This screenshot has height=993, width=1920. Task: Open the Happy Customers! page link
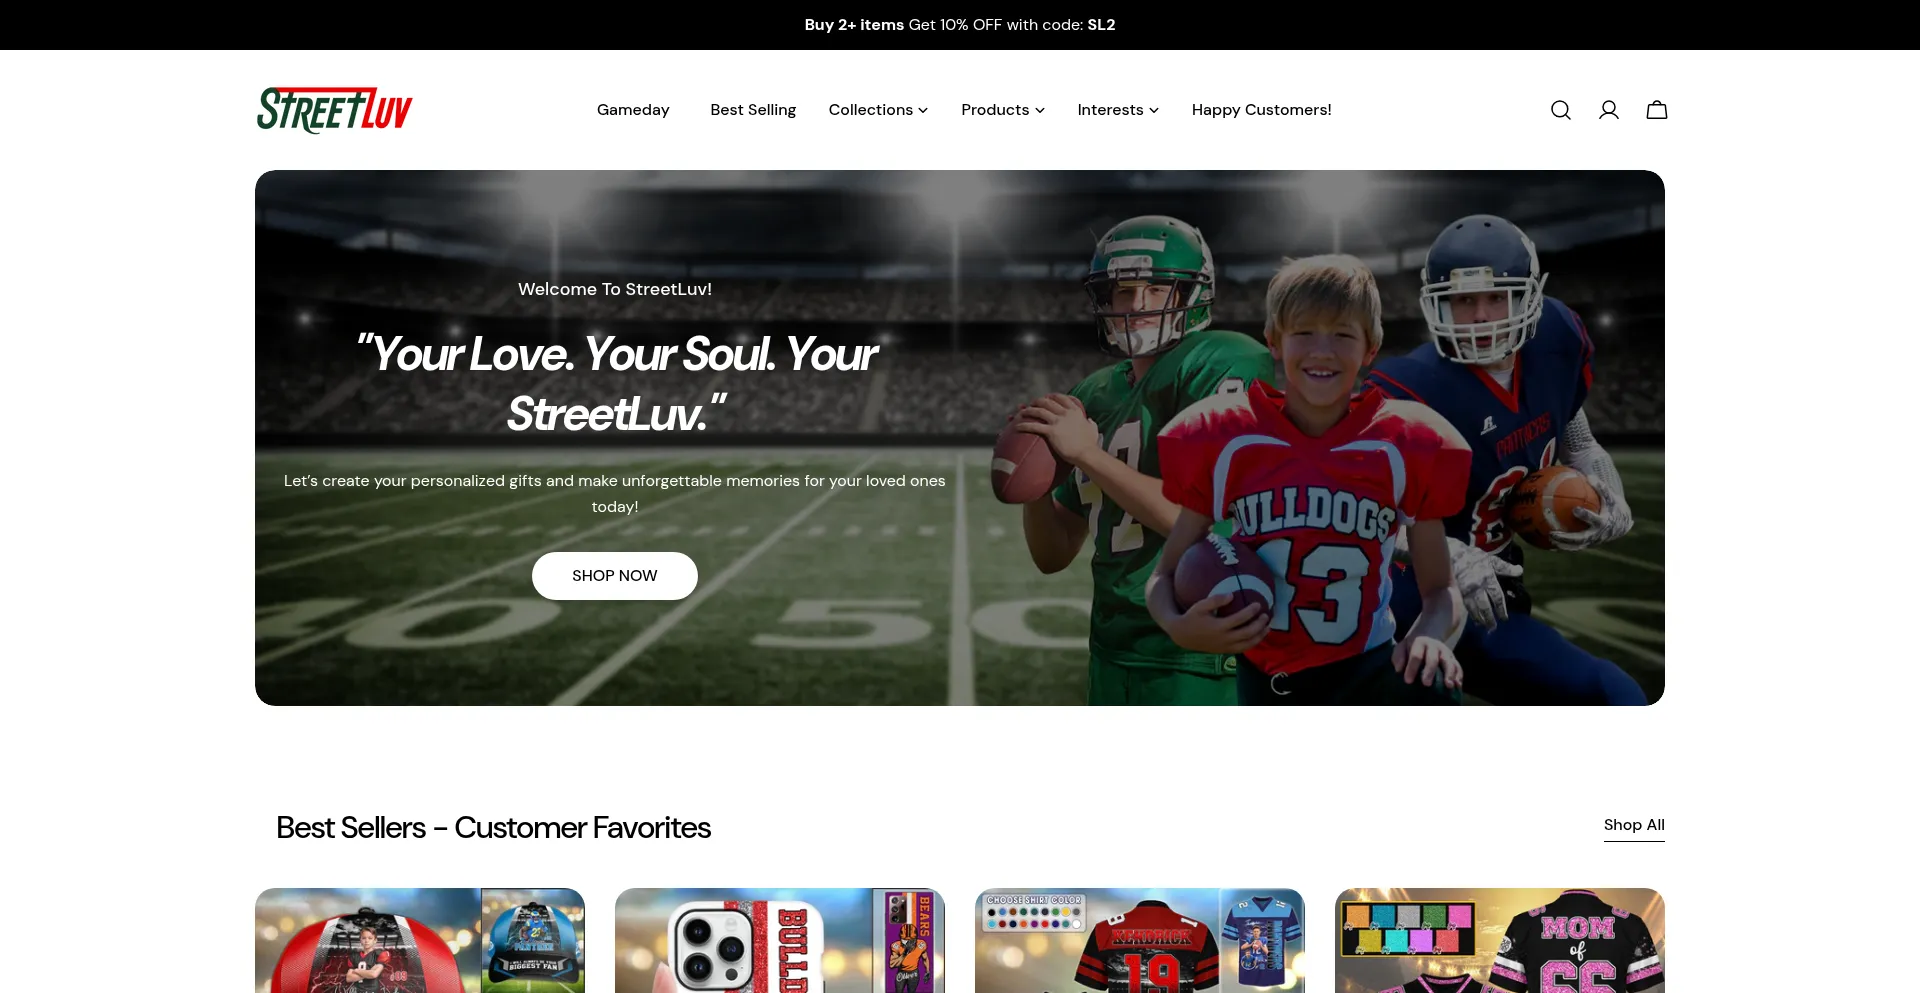click(x=1261, y=110)
